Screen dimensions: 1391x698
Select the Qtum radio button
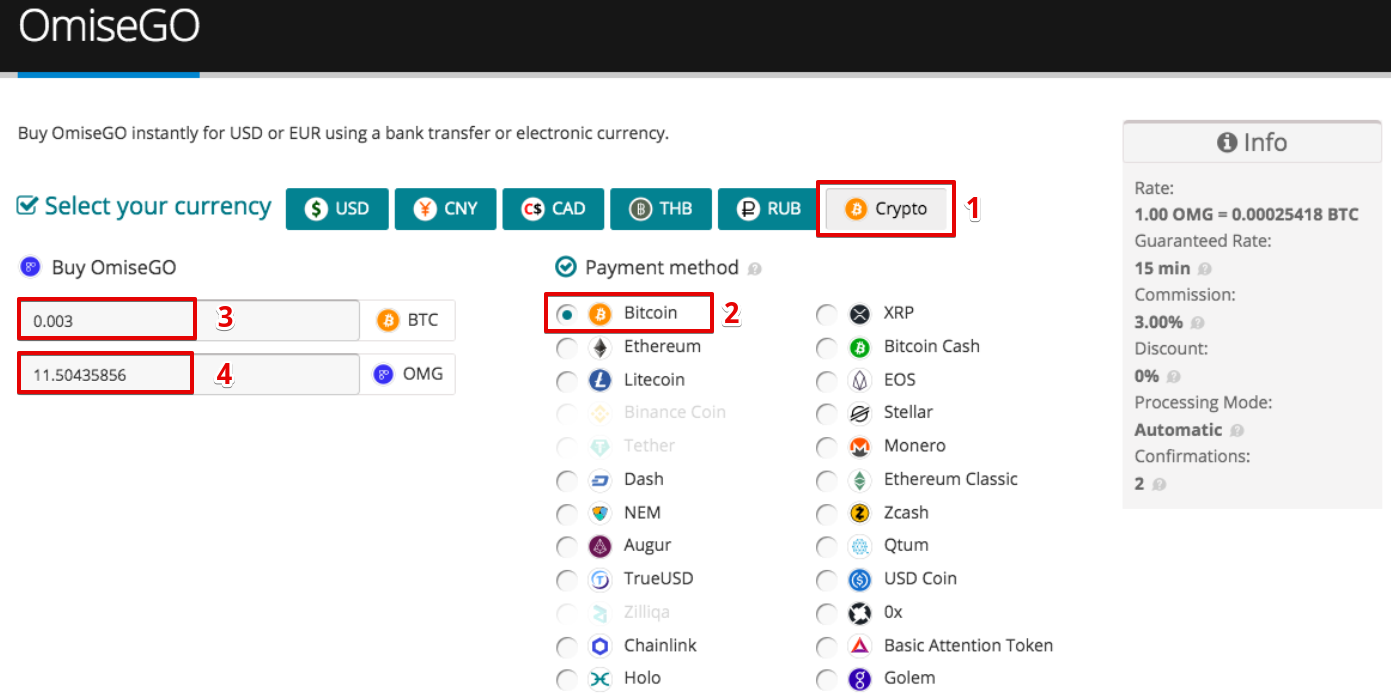(827, 547)
